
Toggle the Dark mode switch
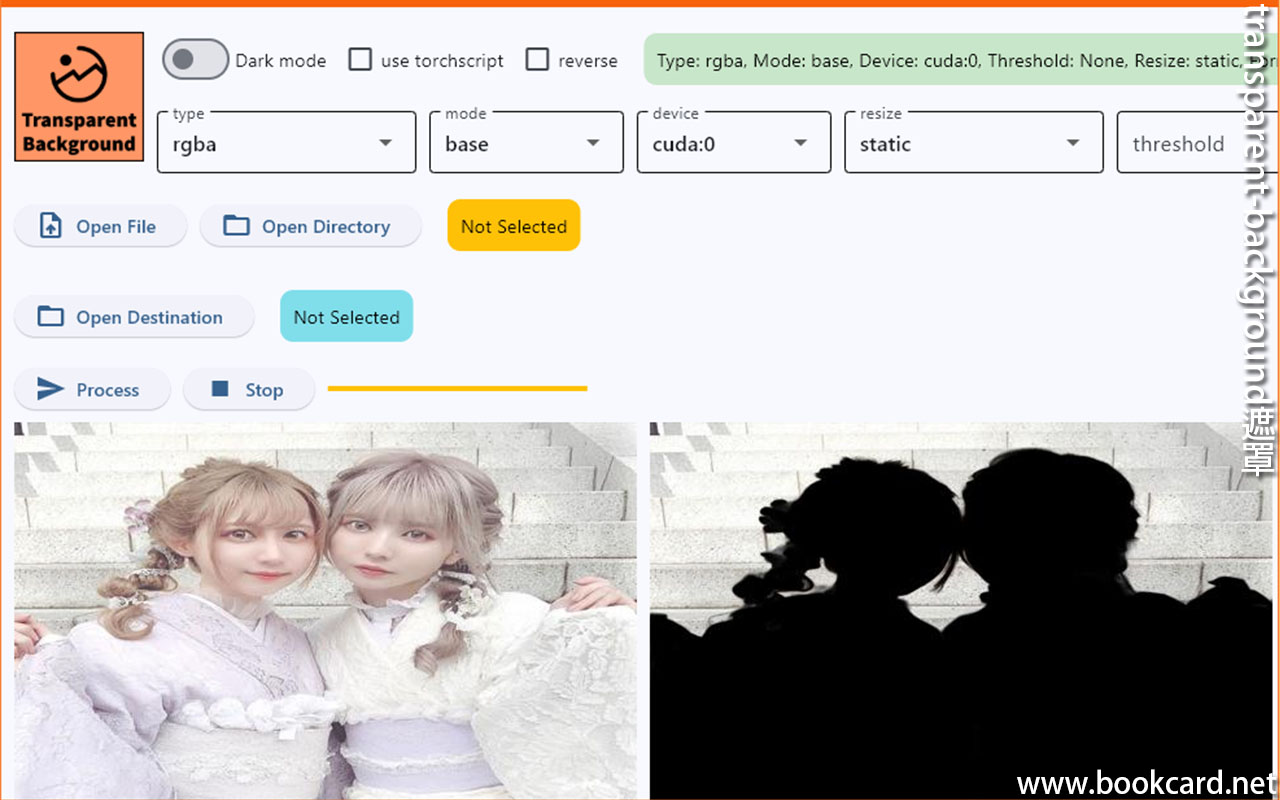click(x=195, y=60)
